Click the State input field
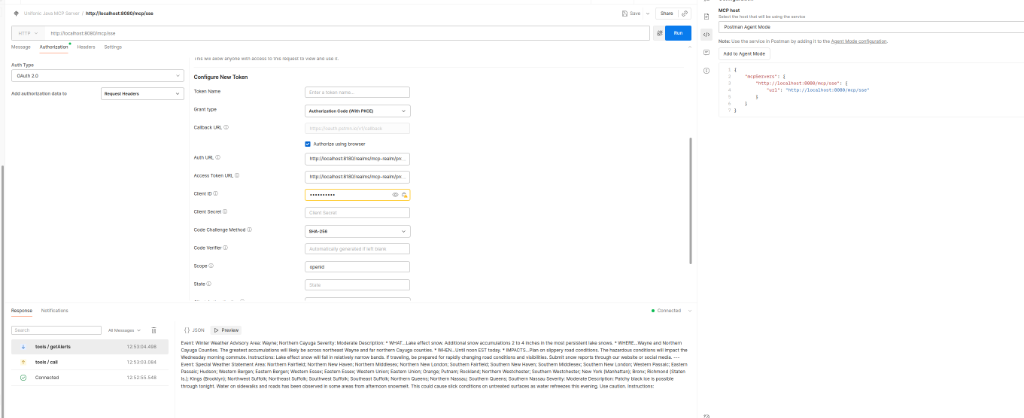Viewport: 1024px width, 418px height. [357, 285]
